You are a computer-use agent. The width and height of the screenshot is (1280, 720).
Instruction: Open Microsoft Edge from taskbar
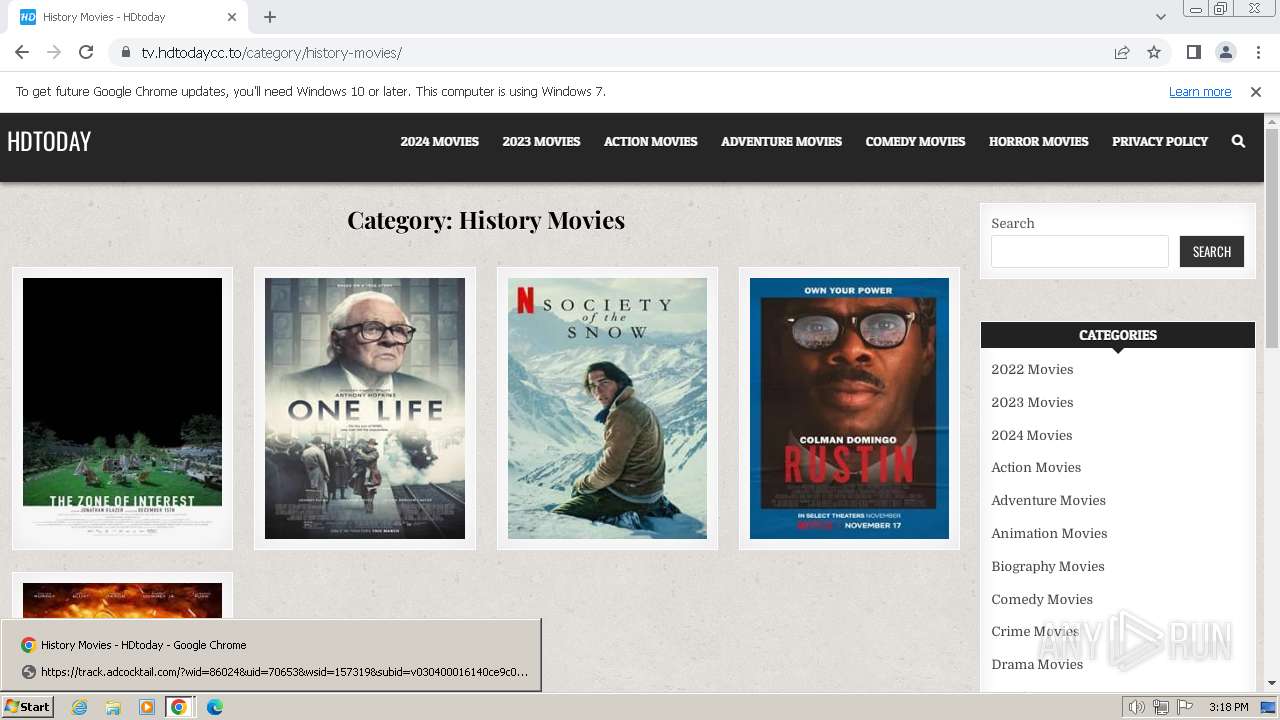214,707
